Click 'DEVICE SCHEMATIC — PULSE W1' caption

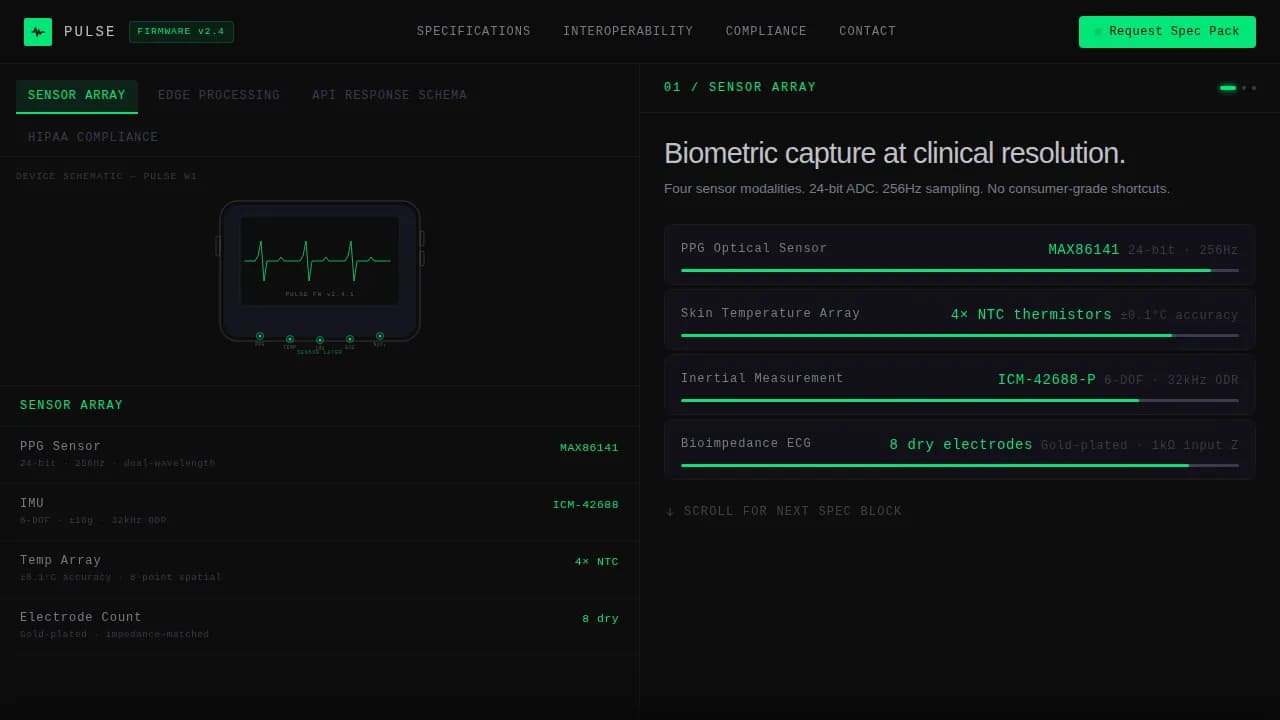(106, 177)
